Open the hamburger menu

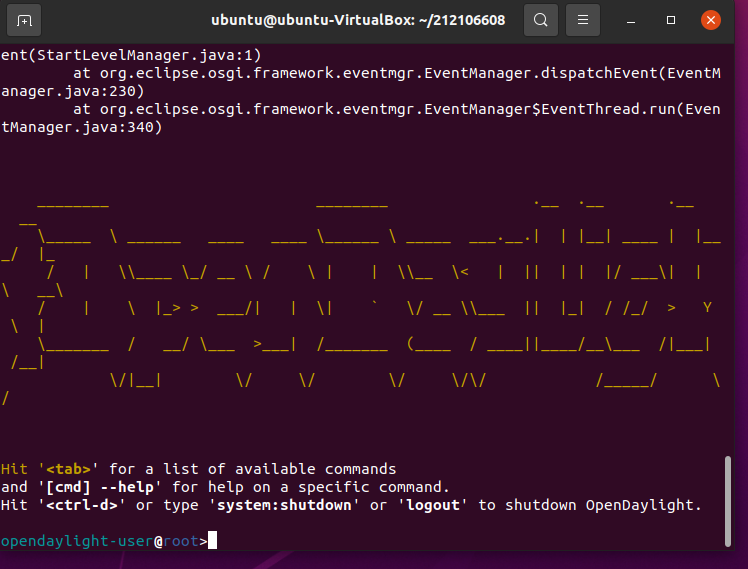[x=582, y=20]
